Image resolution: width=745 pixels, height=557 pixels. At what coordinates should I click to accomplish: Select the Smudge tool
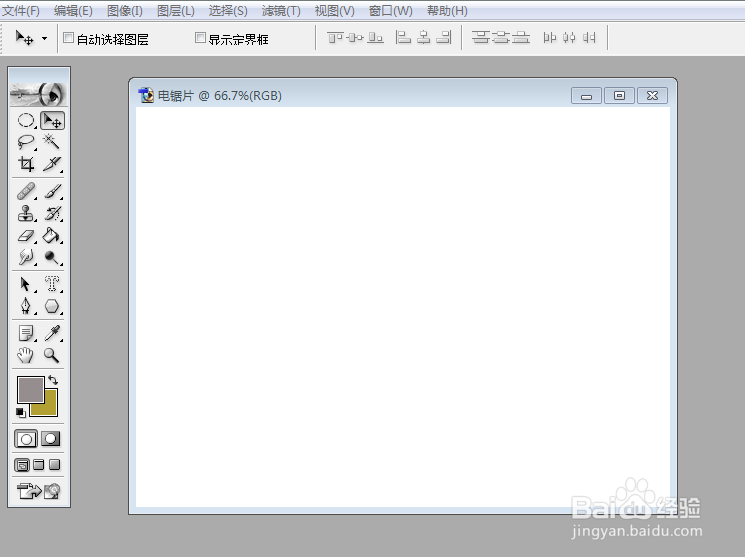(26, 257)
